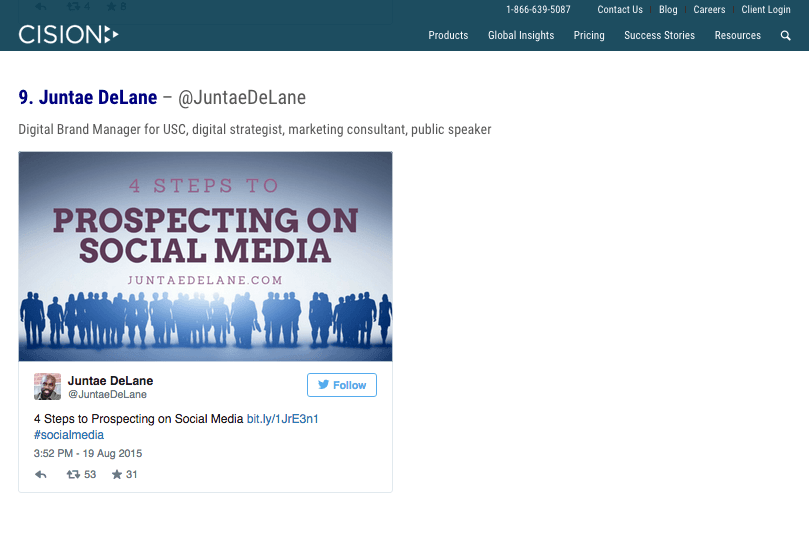The height and width of the screenshot is (543, 809).
Task: Retweet the tweet with 53 retweets
Action: [81, 474]
